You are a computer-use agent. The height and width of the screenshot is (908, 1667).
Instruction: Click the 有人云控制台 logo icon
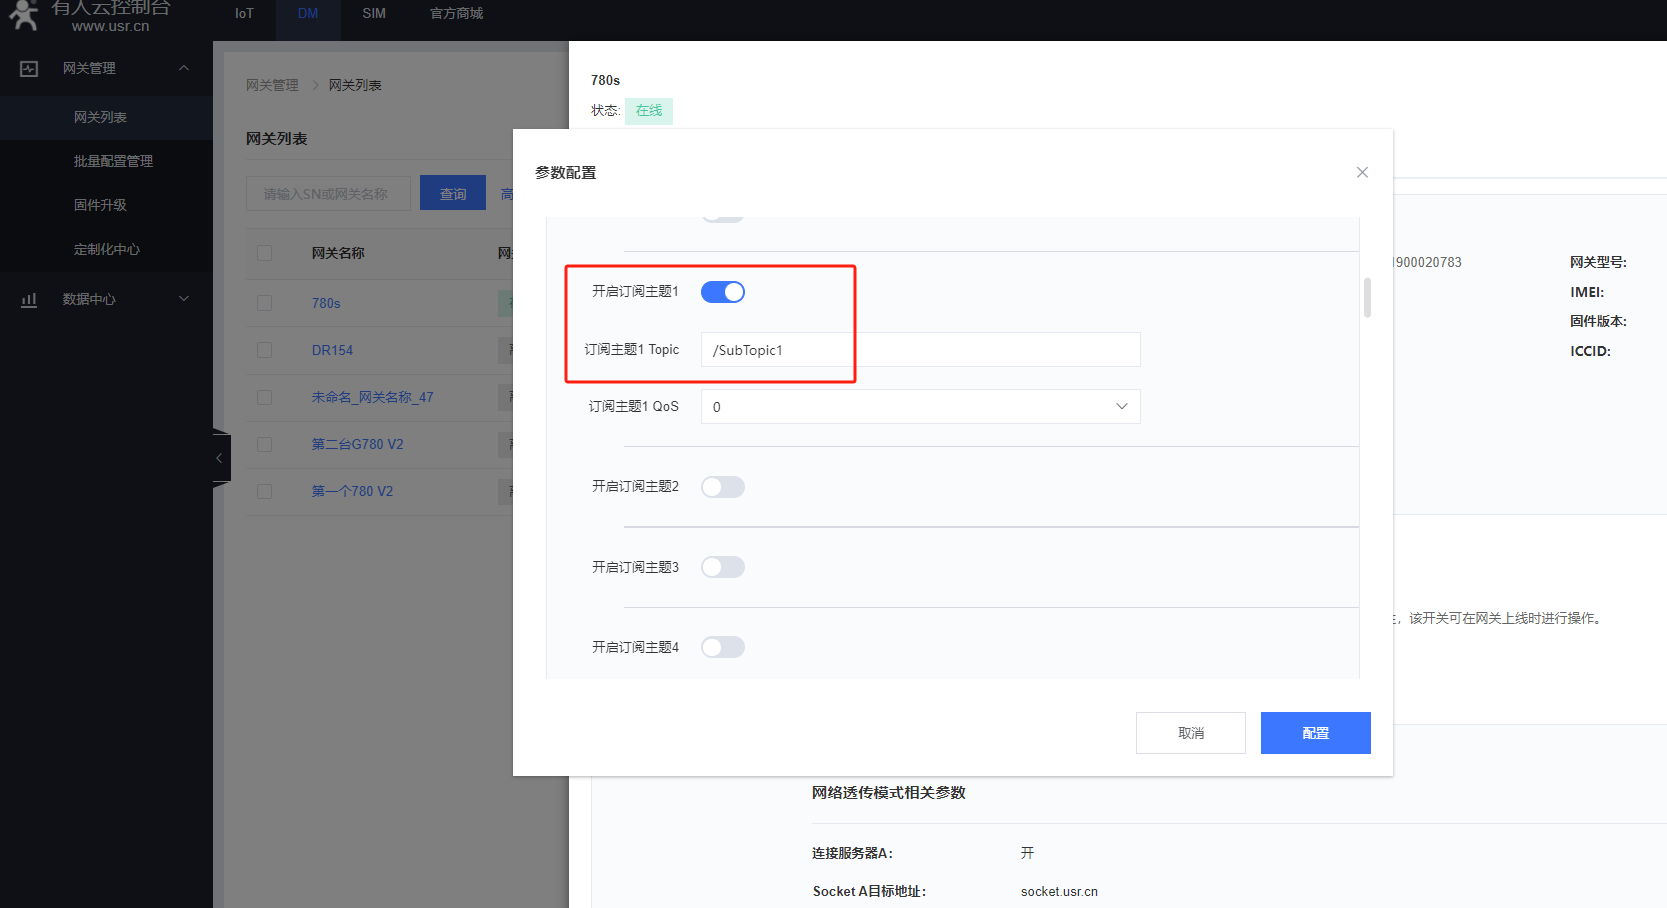click(x=22, y=14)
